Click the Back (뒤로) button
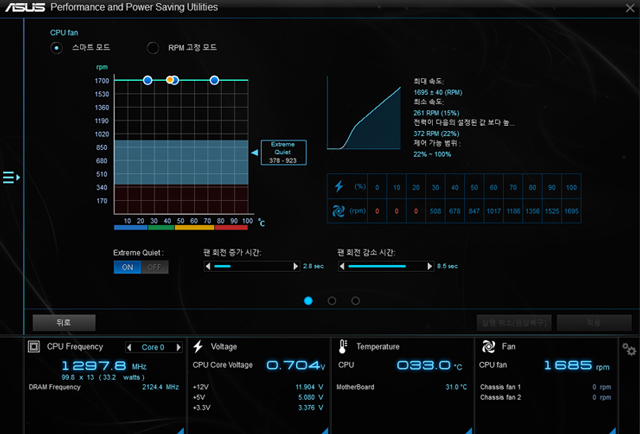Screen dimensions: 640x434 click(64, 323)
